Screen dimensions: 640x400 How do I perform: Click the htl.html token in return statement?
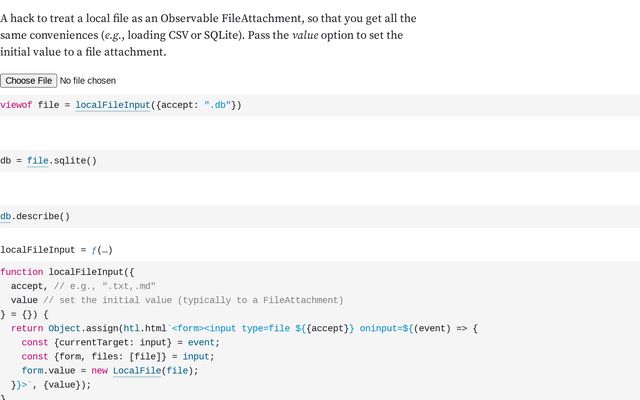click(144, 328)
